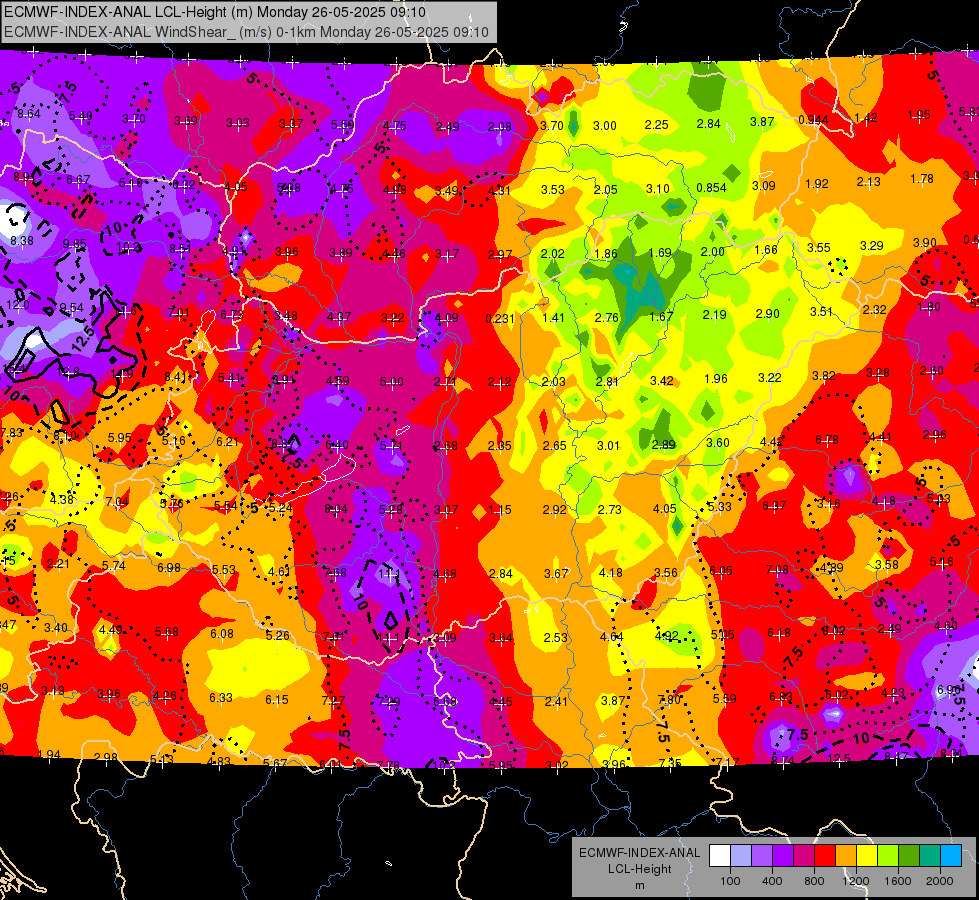Viewport: 979px width, 900px height.
Task: Click the yellow legend swatch
Action: (867, 856)
